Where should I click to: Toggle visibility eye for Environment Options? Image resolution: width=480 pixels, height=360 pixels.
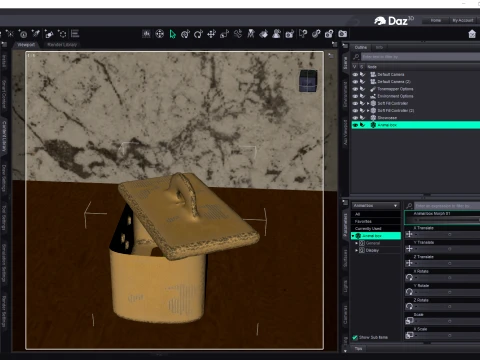355,96
